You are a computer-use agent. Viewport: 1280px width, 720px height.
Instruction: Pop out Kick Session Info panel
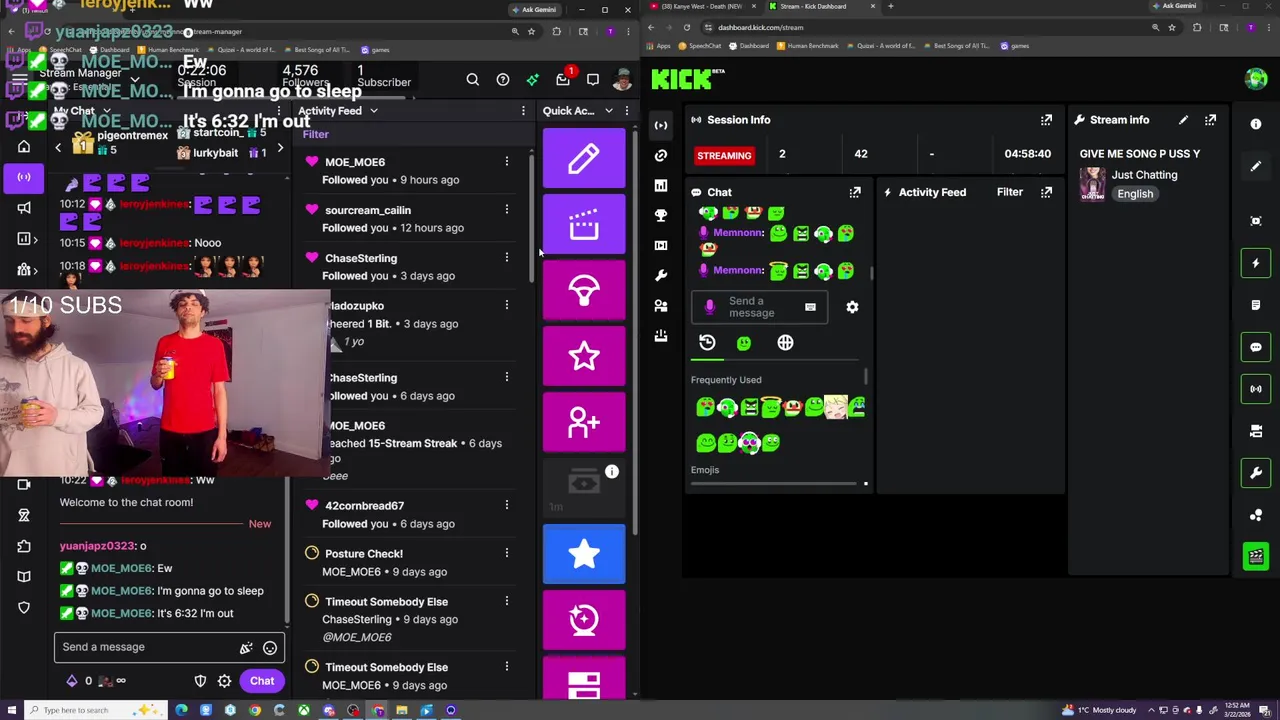(1046, 120)
